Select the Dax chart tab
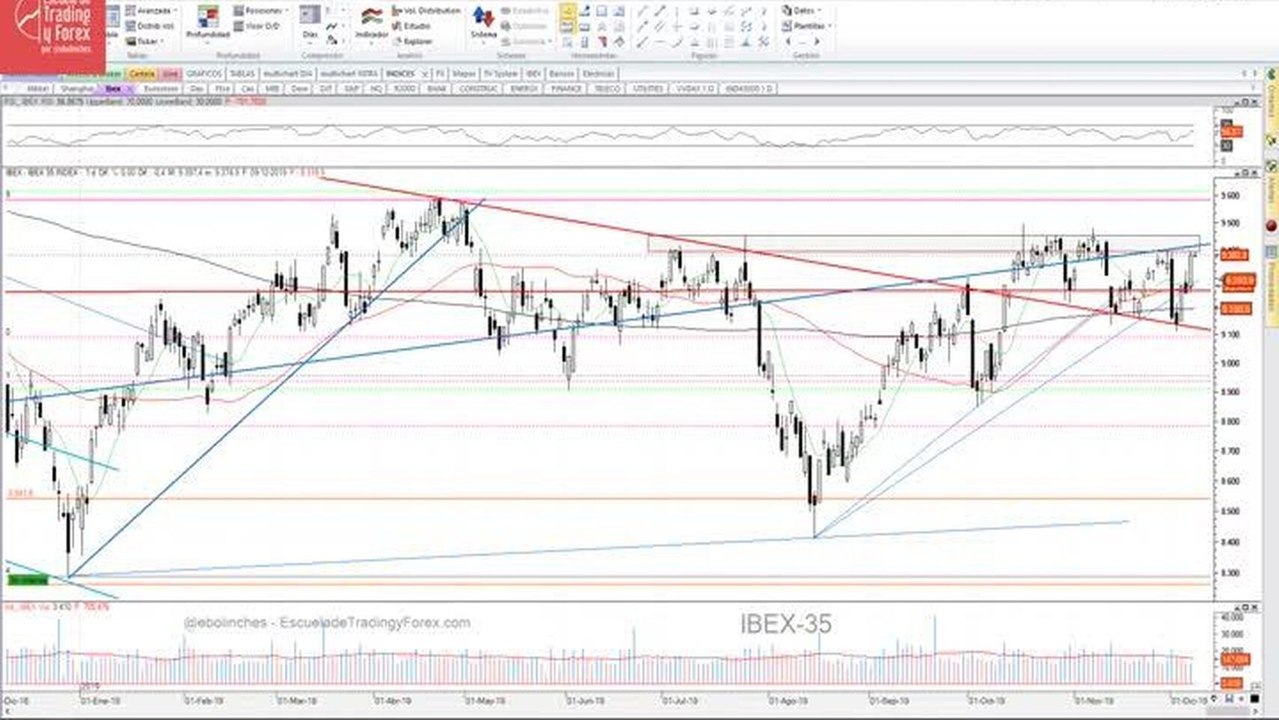Screen dimensions: 1279x720 (x=196, y=88)
